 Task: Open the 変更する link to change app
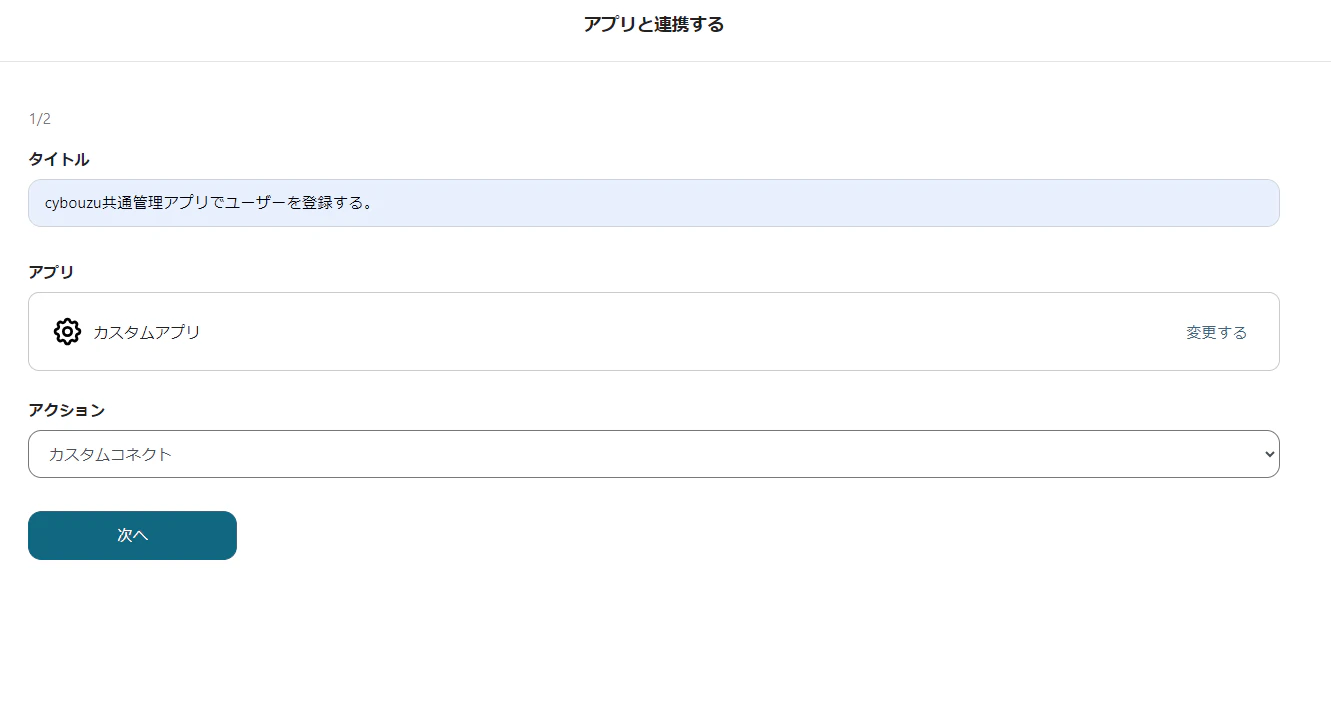coord(1216,332)
